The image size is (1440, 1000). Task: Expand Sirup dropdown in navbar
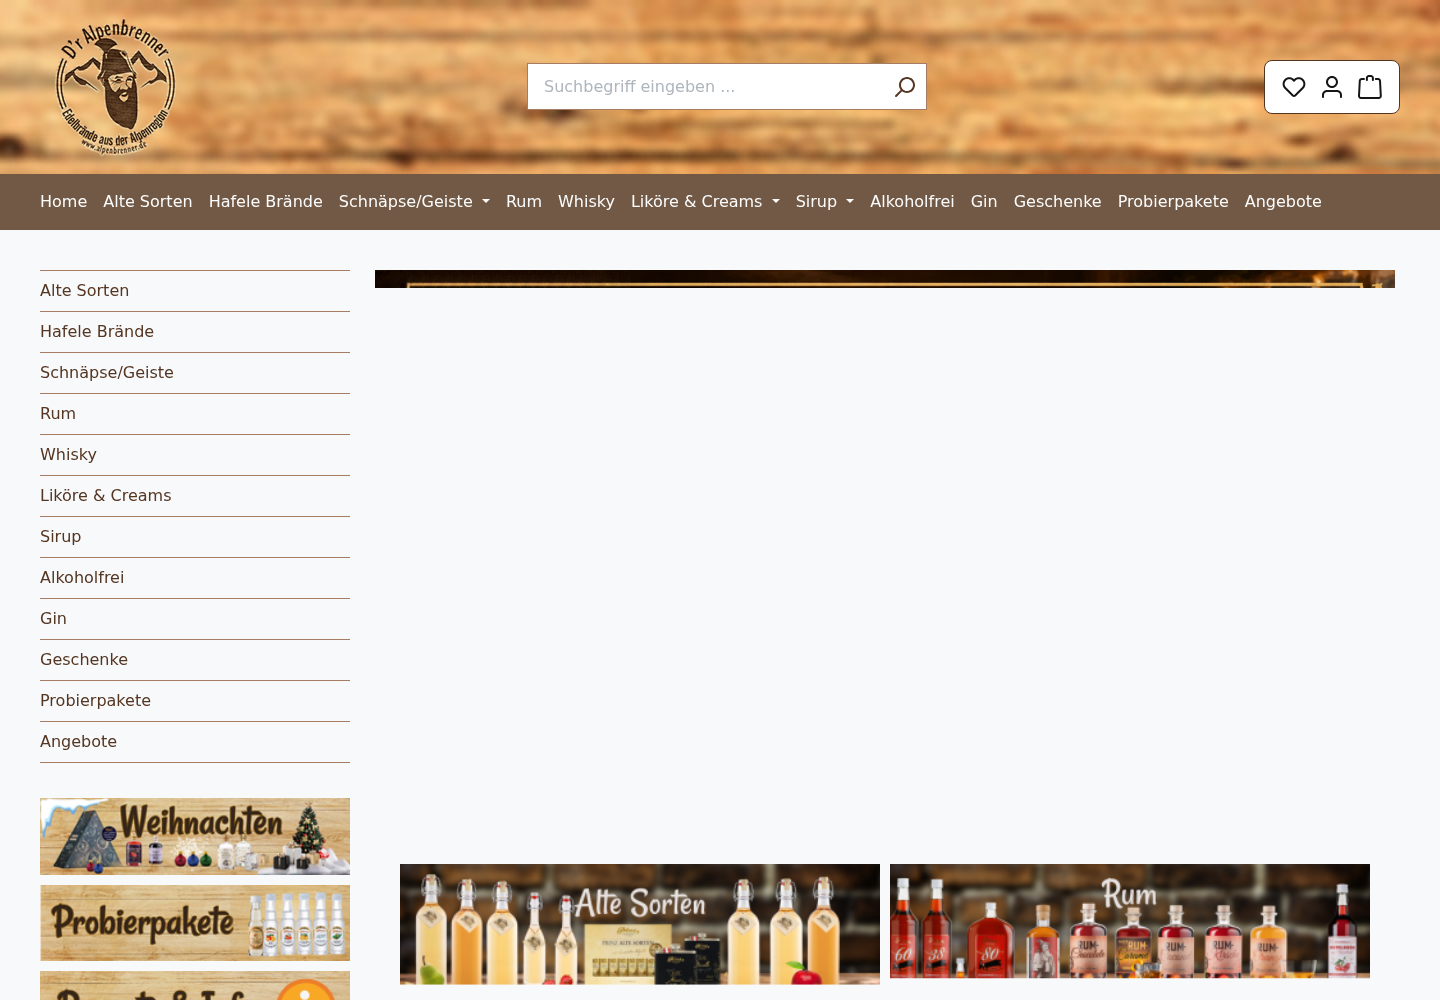[x=825, y=202]
